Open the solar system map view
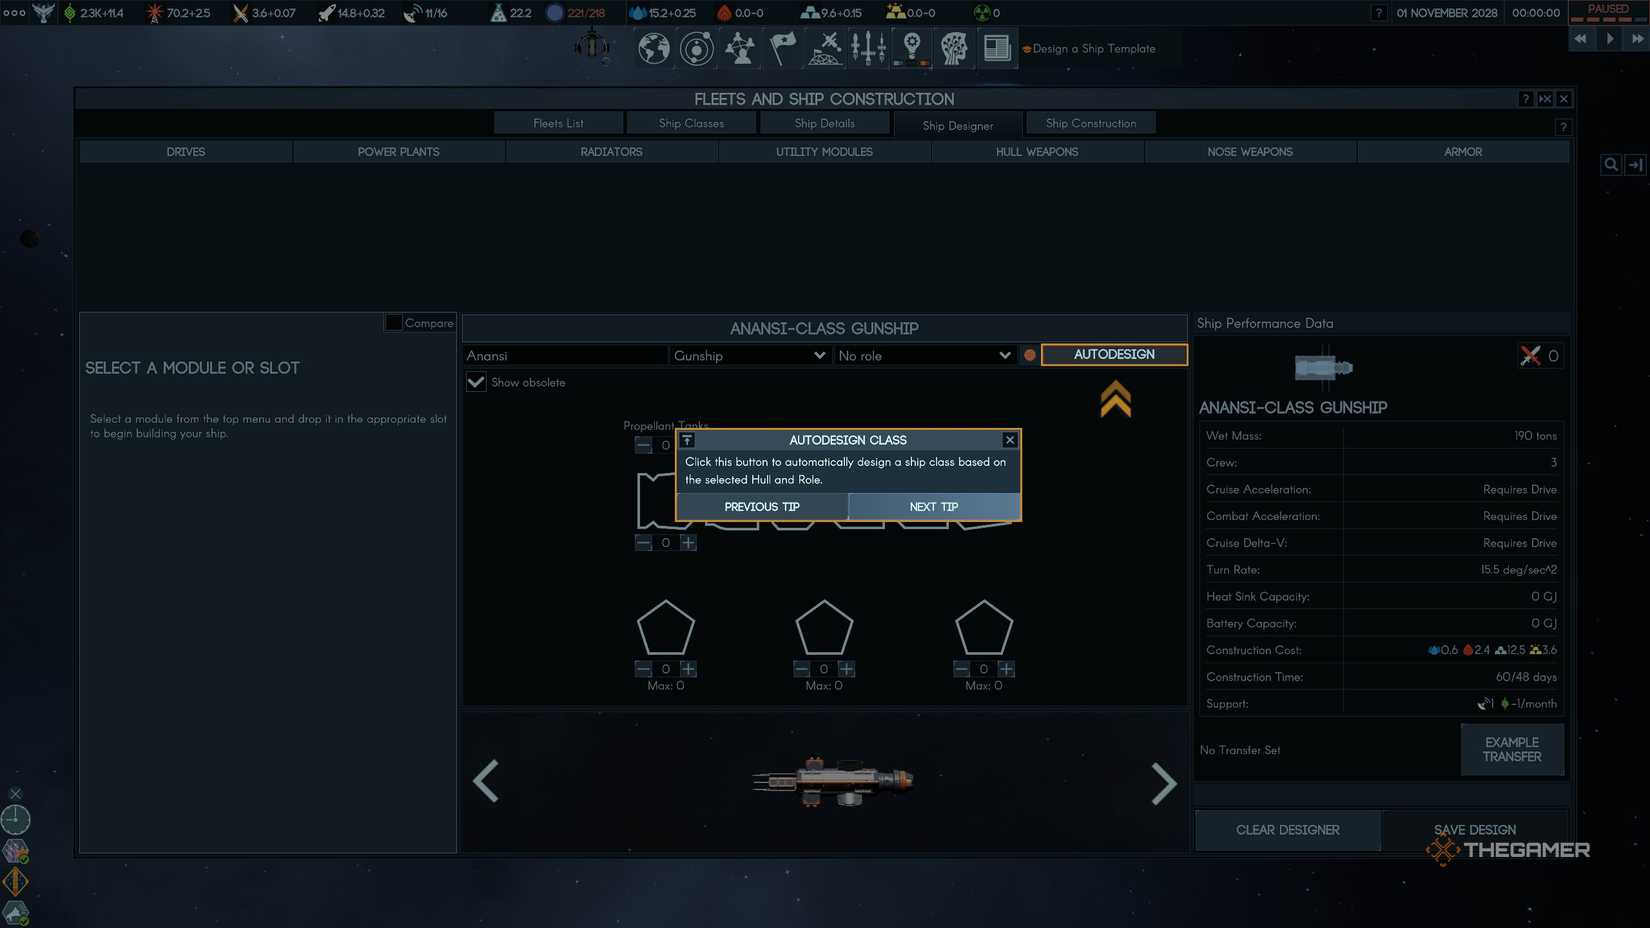Viewport: 1650px width, 928px height. [697, 48]
